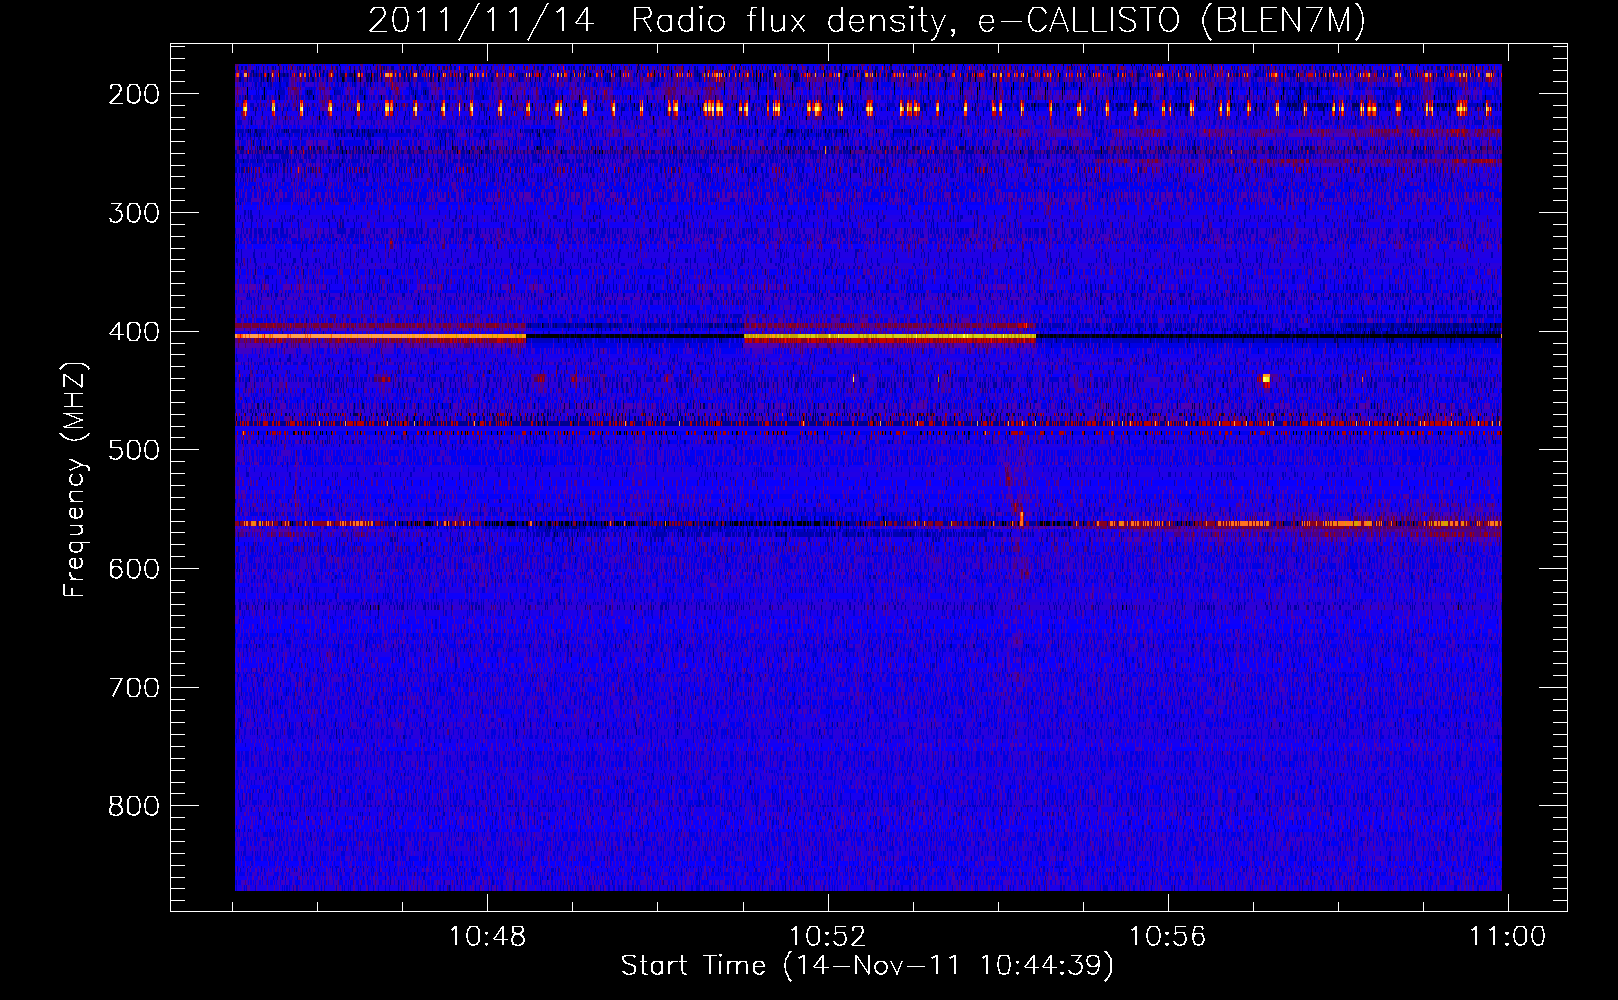The image size is (1618, 1000).
Task: Click the 10:56 time tick label
Action: pos(1167,937)
